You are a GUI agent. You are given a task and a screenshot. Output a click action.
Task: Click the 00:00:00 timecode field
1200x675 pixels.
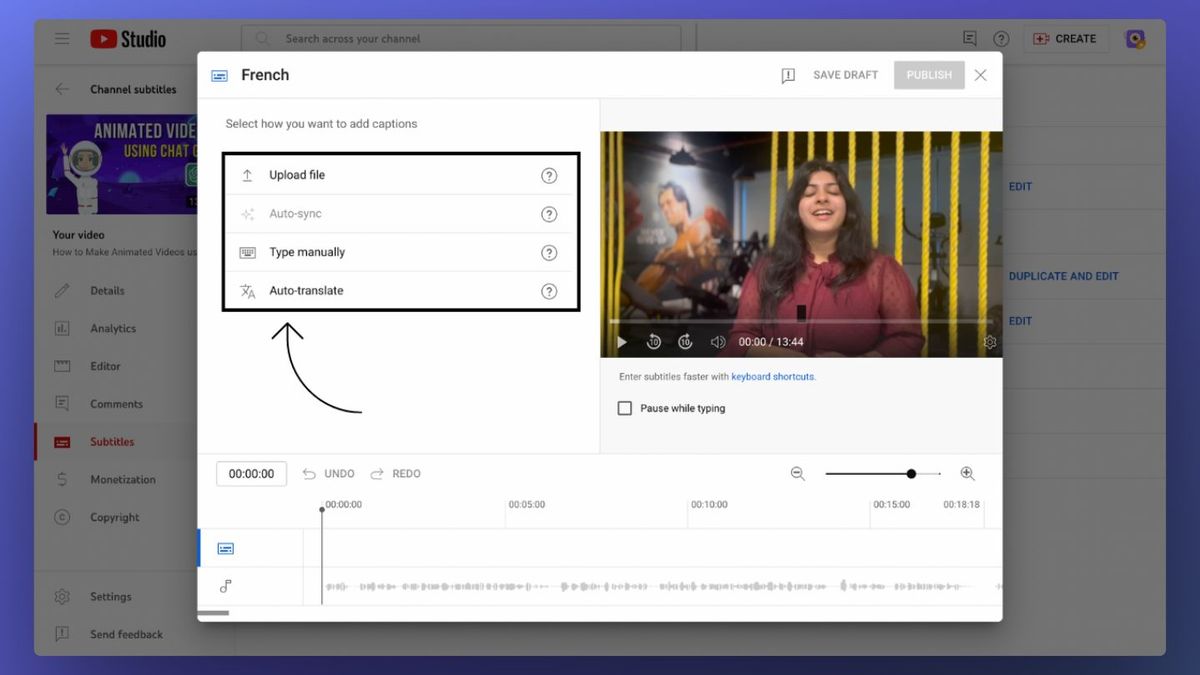pyautogui.click(x=251, y=474)
